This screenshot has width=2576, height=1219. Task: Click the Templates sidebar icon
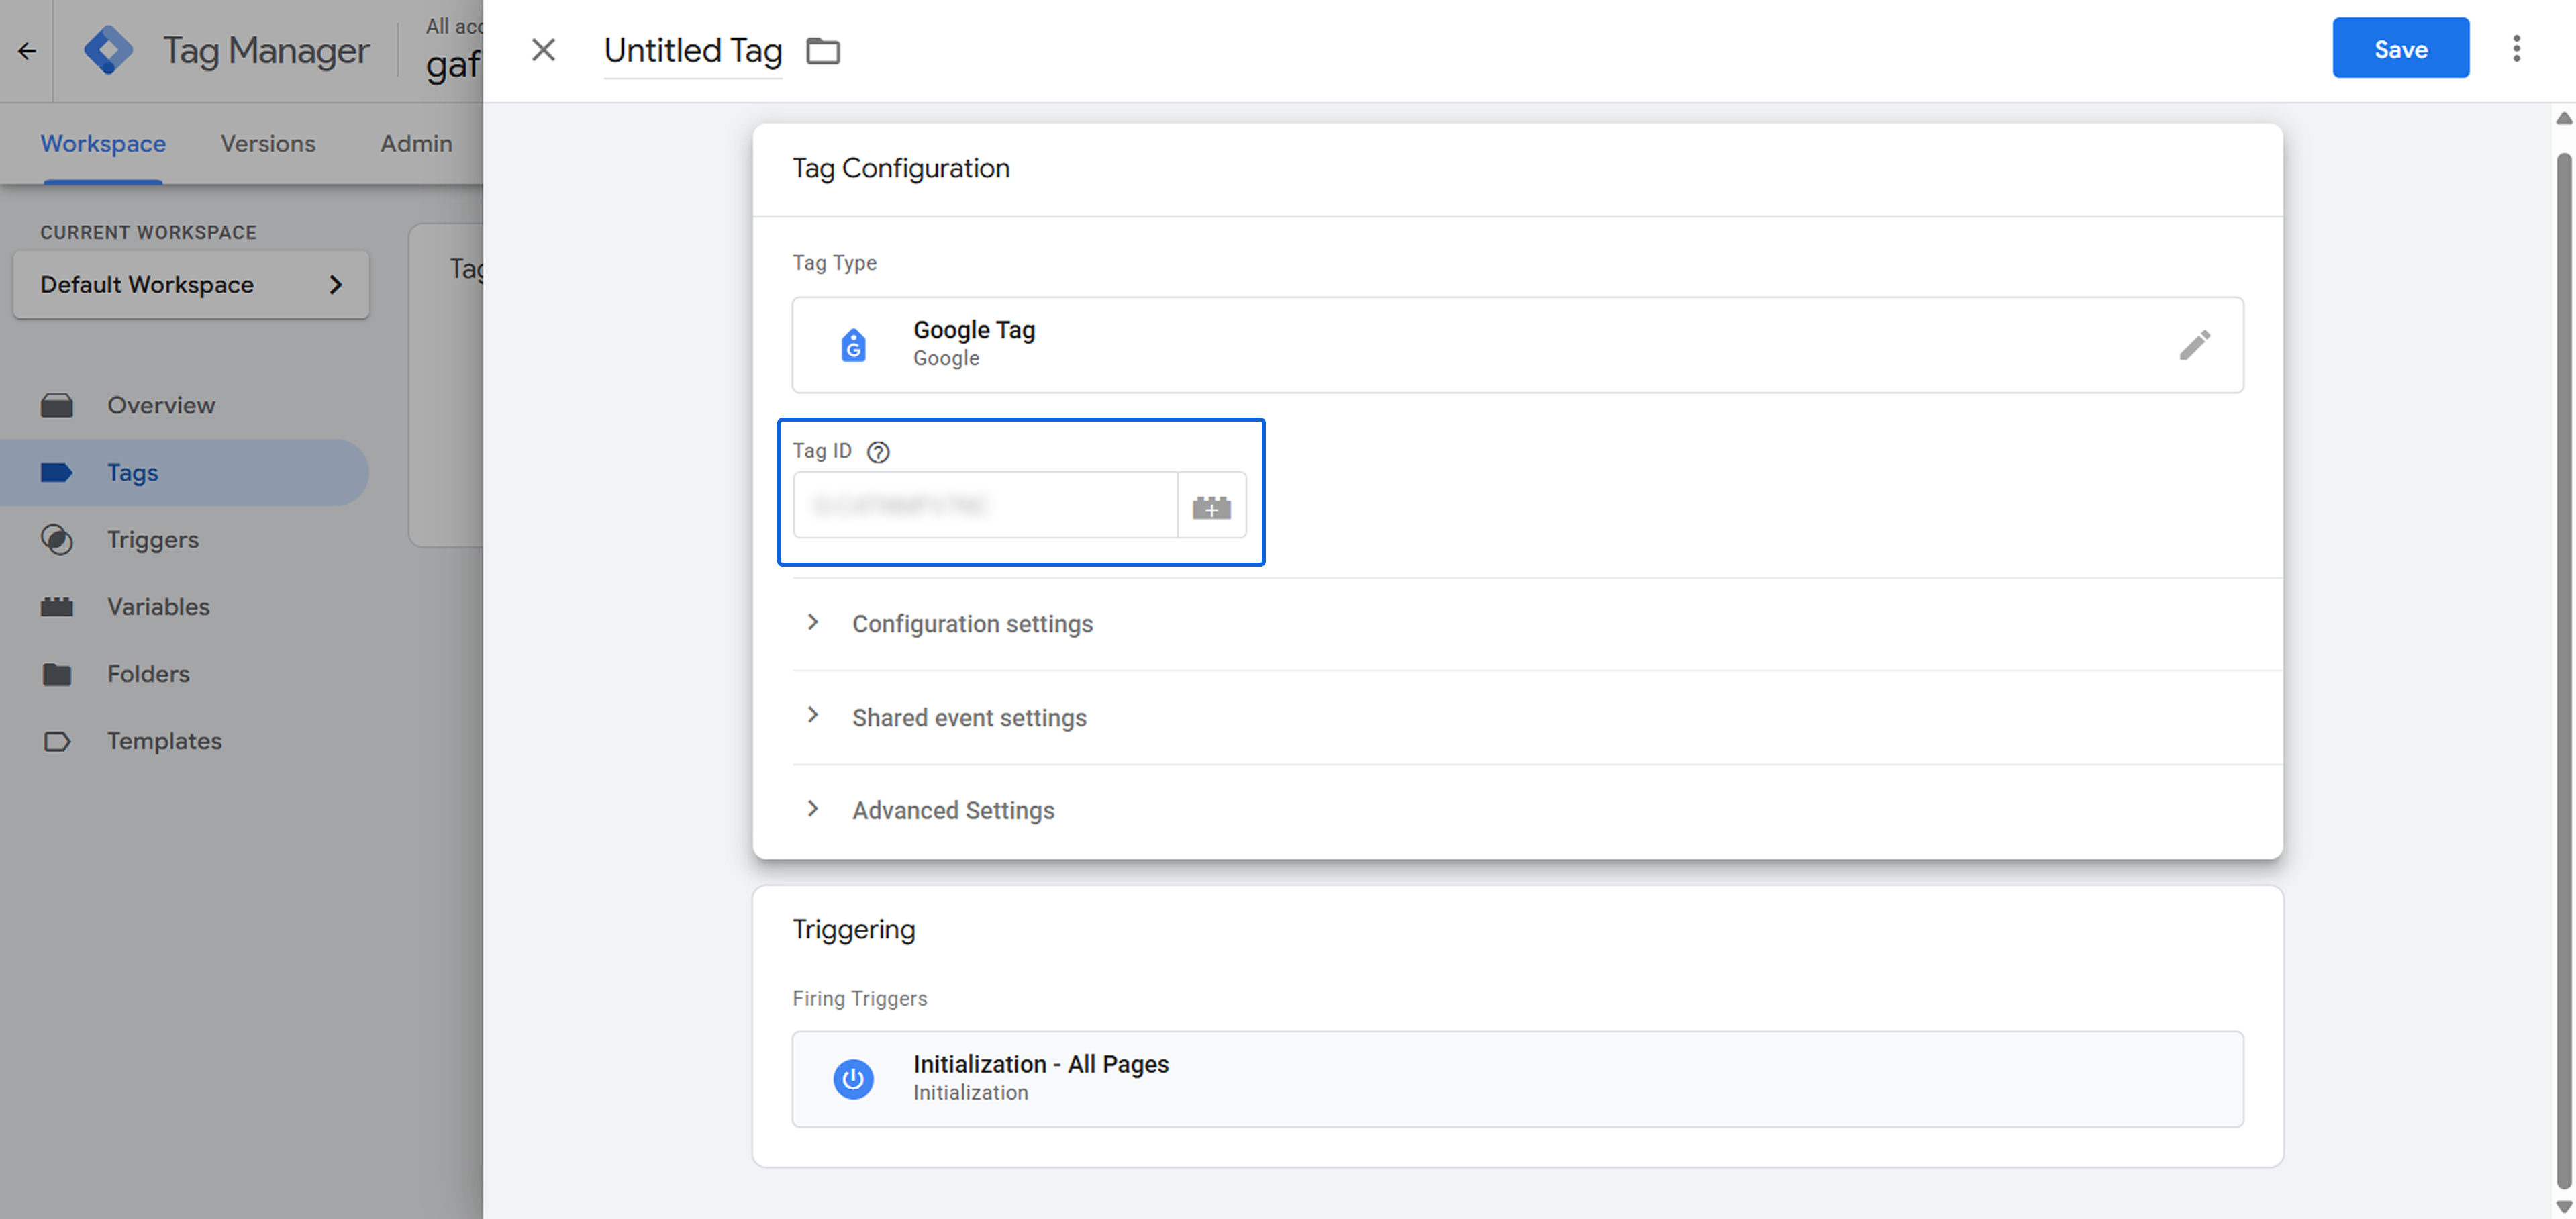[x=57, y=741]
